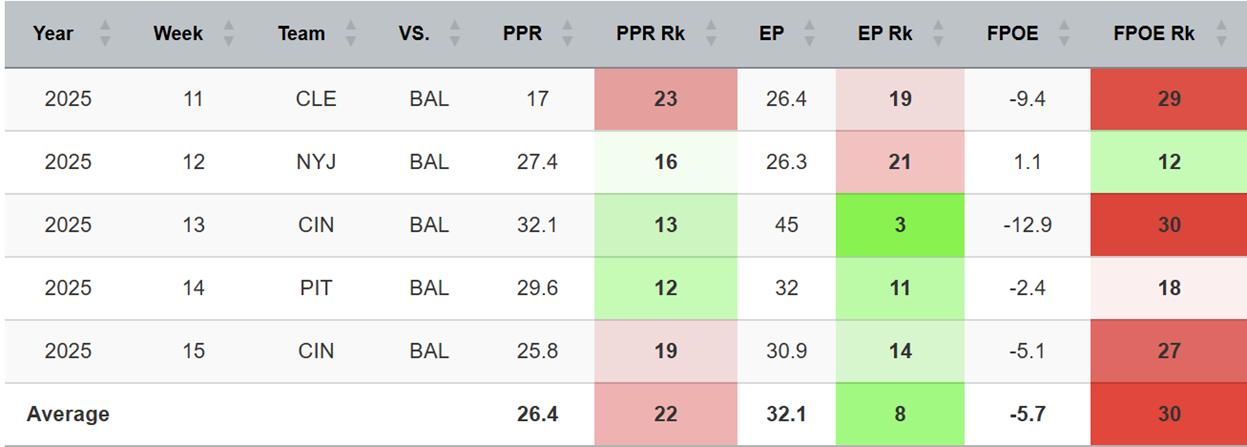The image size is (1247, 447).
Task: Click the Average row label
Action: [68, 414]
